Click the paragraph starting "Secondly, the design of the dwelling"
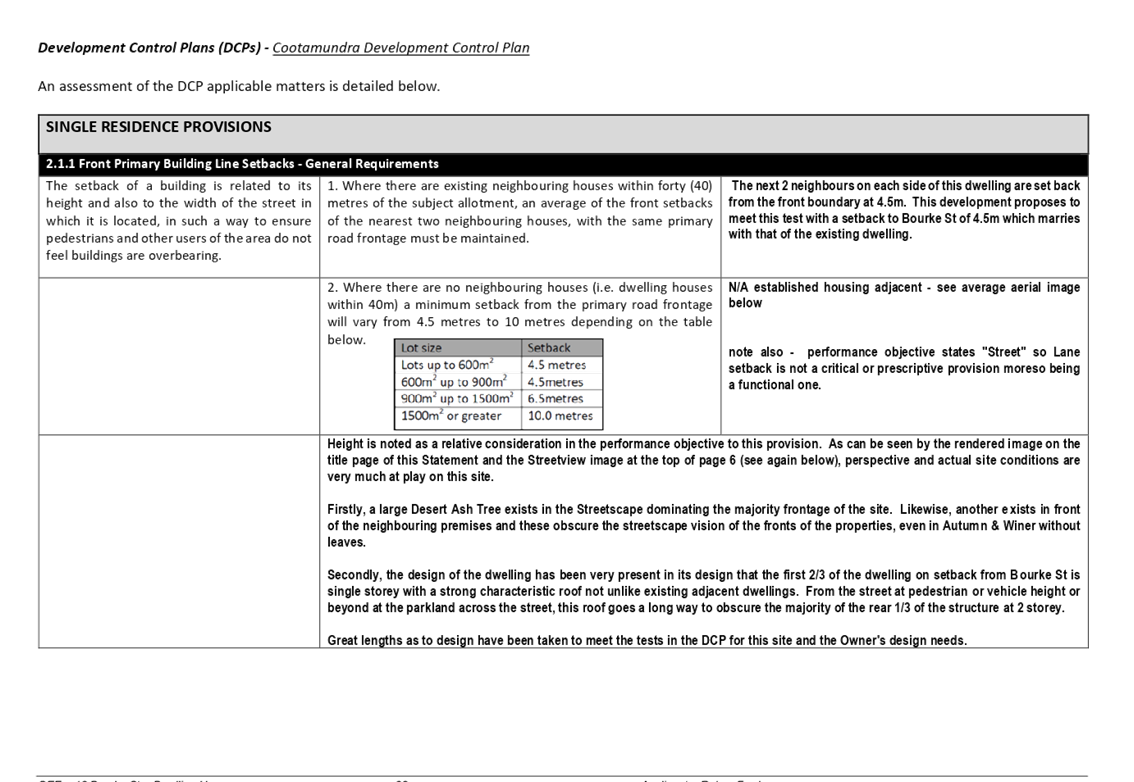 tap(703, 591)
